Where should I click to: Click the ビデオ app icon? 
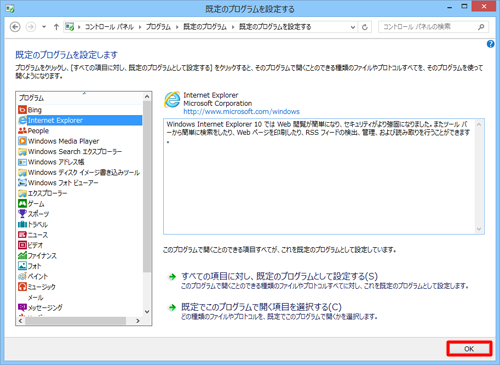22,245
